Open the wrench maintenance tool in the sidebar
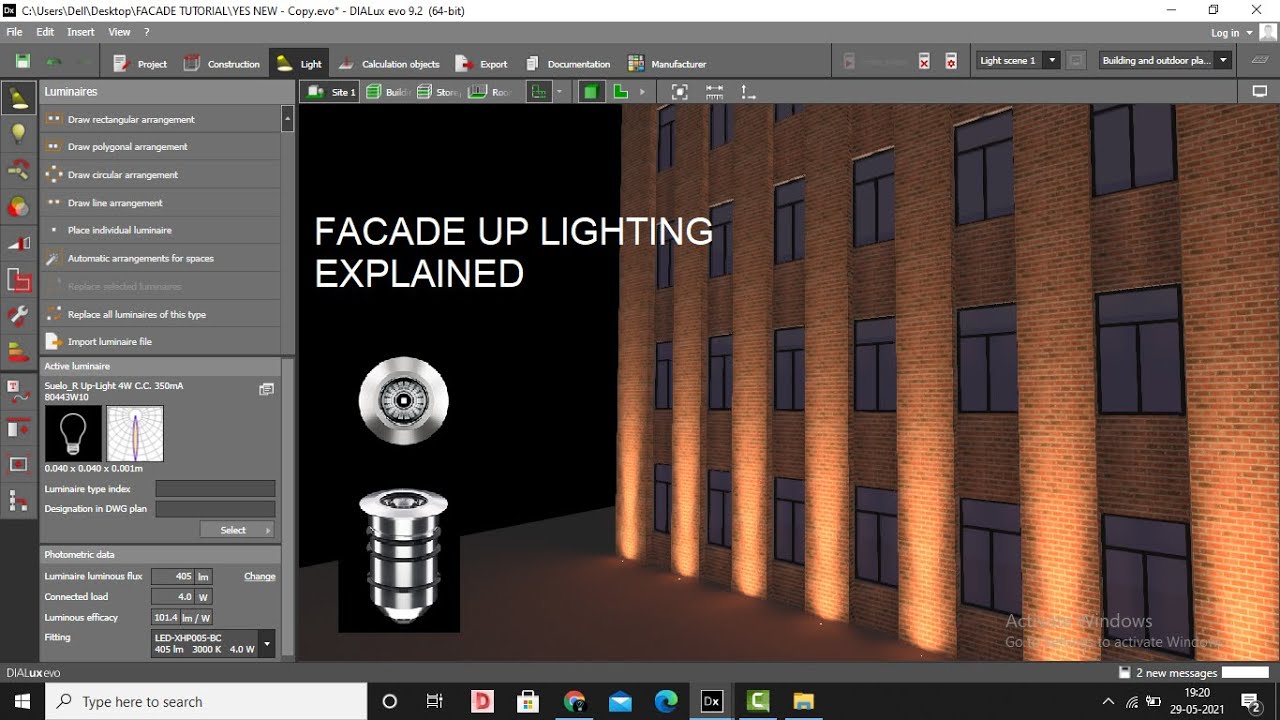Screen dimensions: 1280x720 [x=18, y=316]
